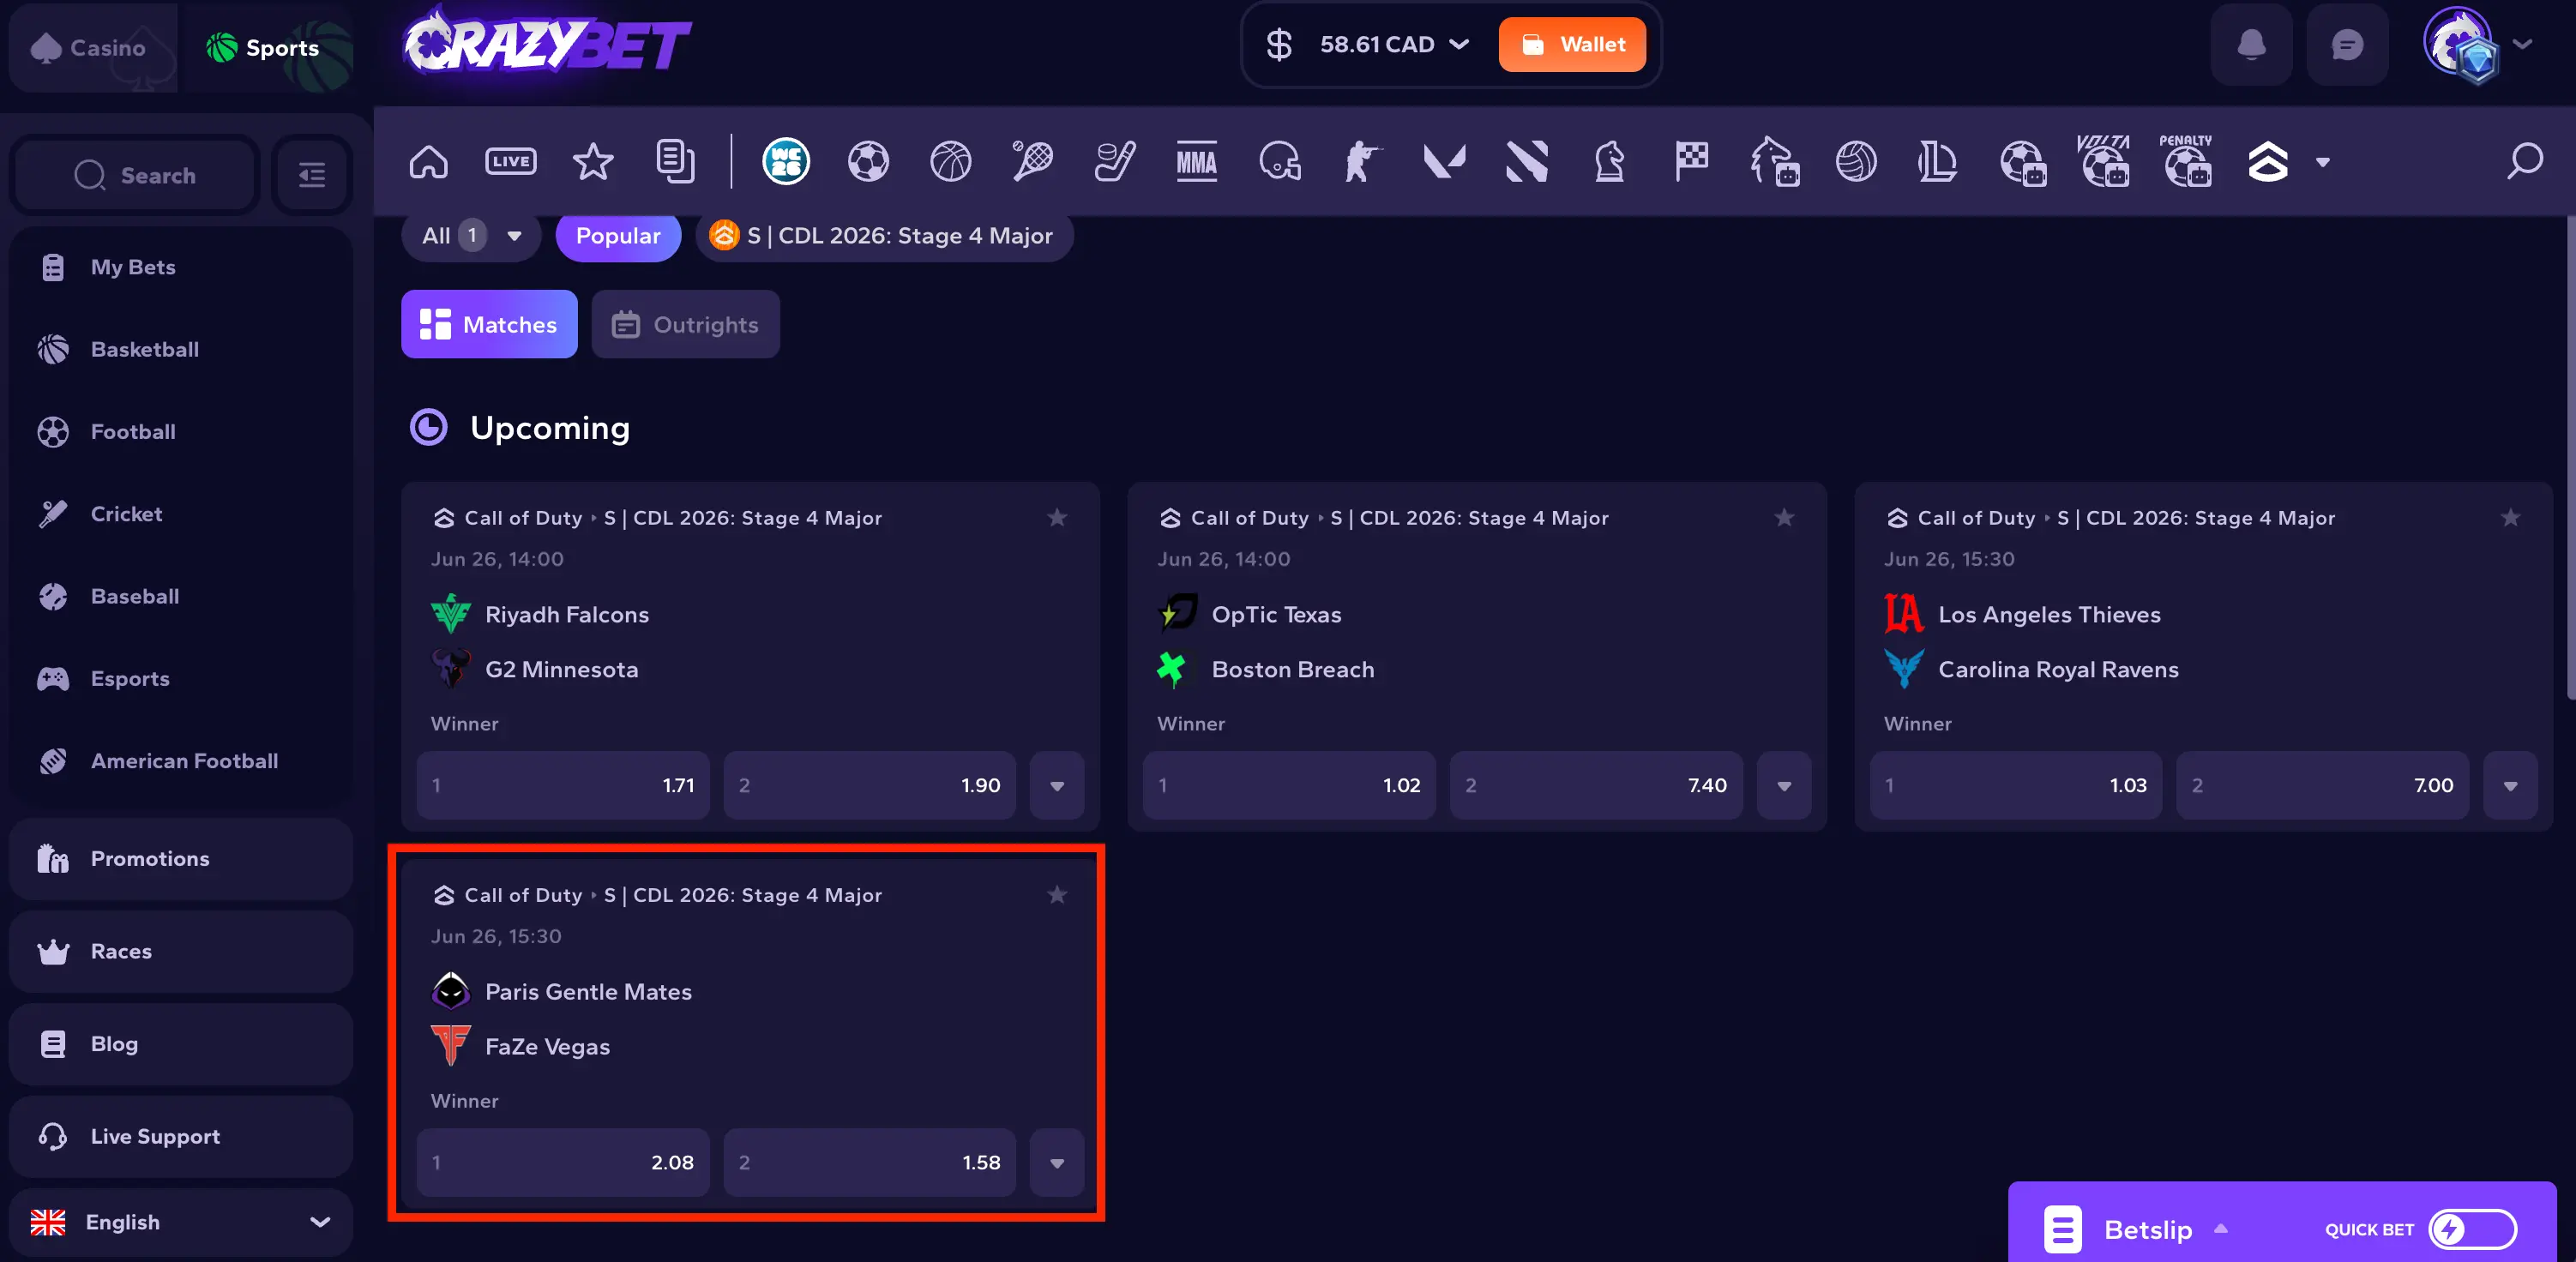
Task: Select the VOLTA football icon
Action: pyautogui.click(x=2103, y=161)
